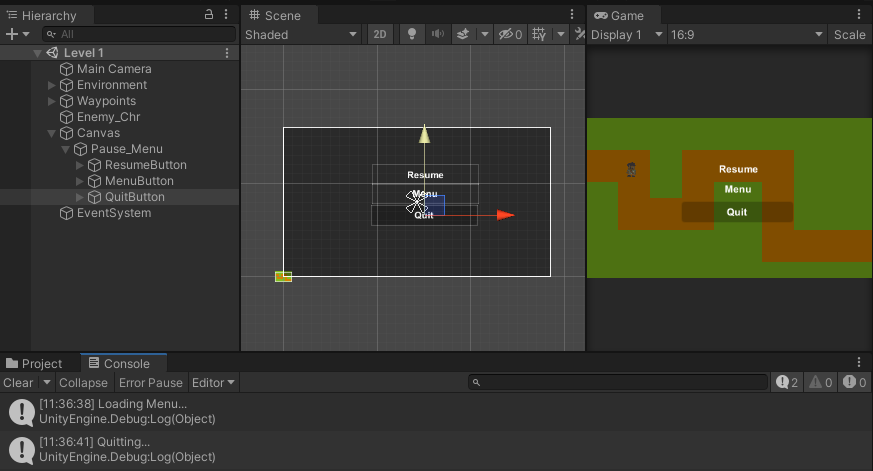Click the scene effects toggle icon
Image resolution: width=873 pixels, height=471 pixels.
(x=463, y=34)
